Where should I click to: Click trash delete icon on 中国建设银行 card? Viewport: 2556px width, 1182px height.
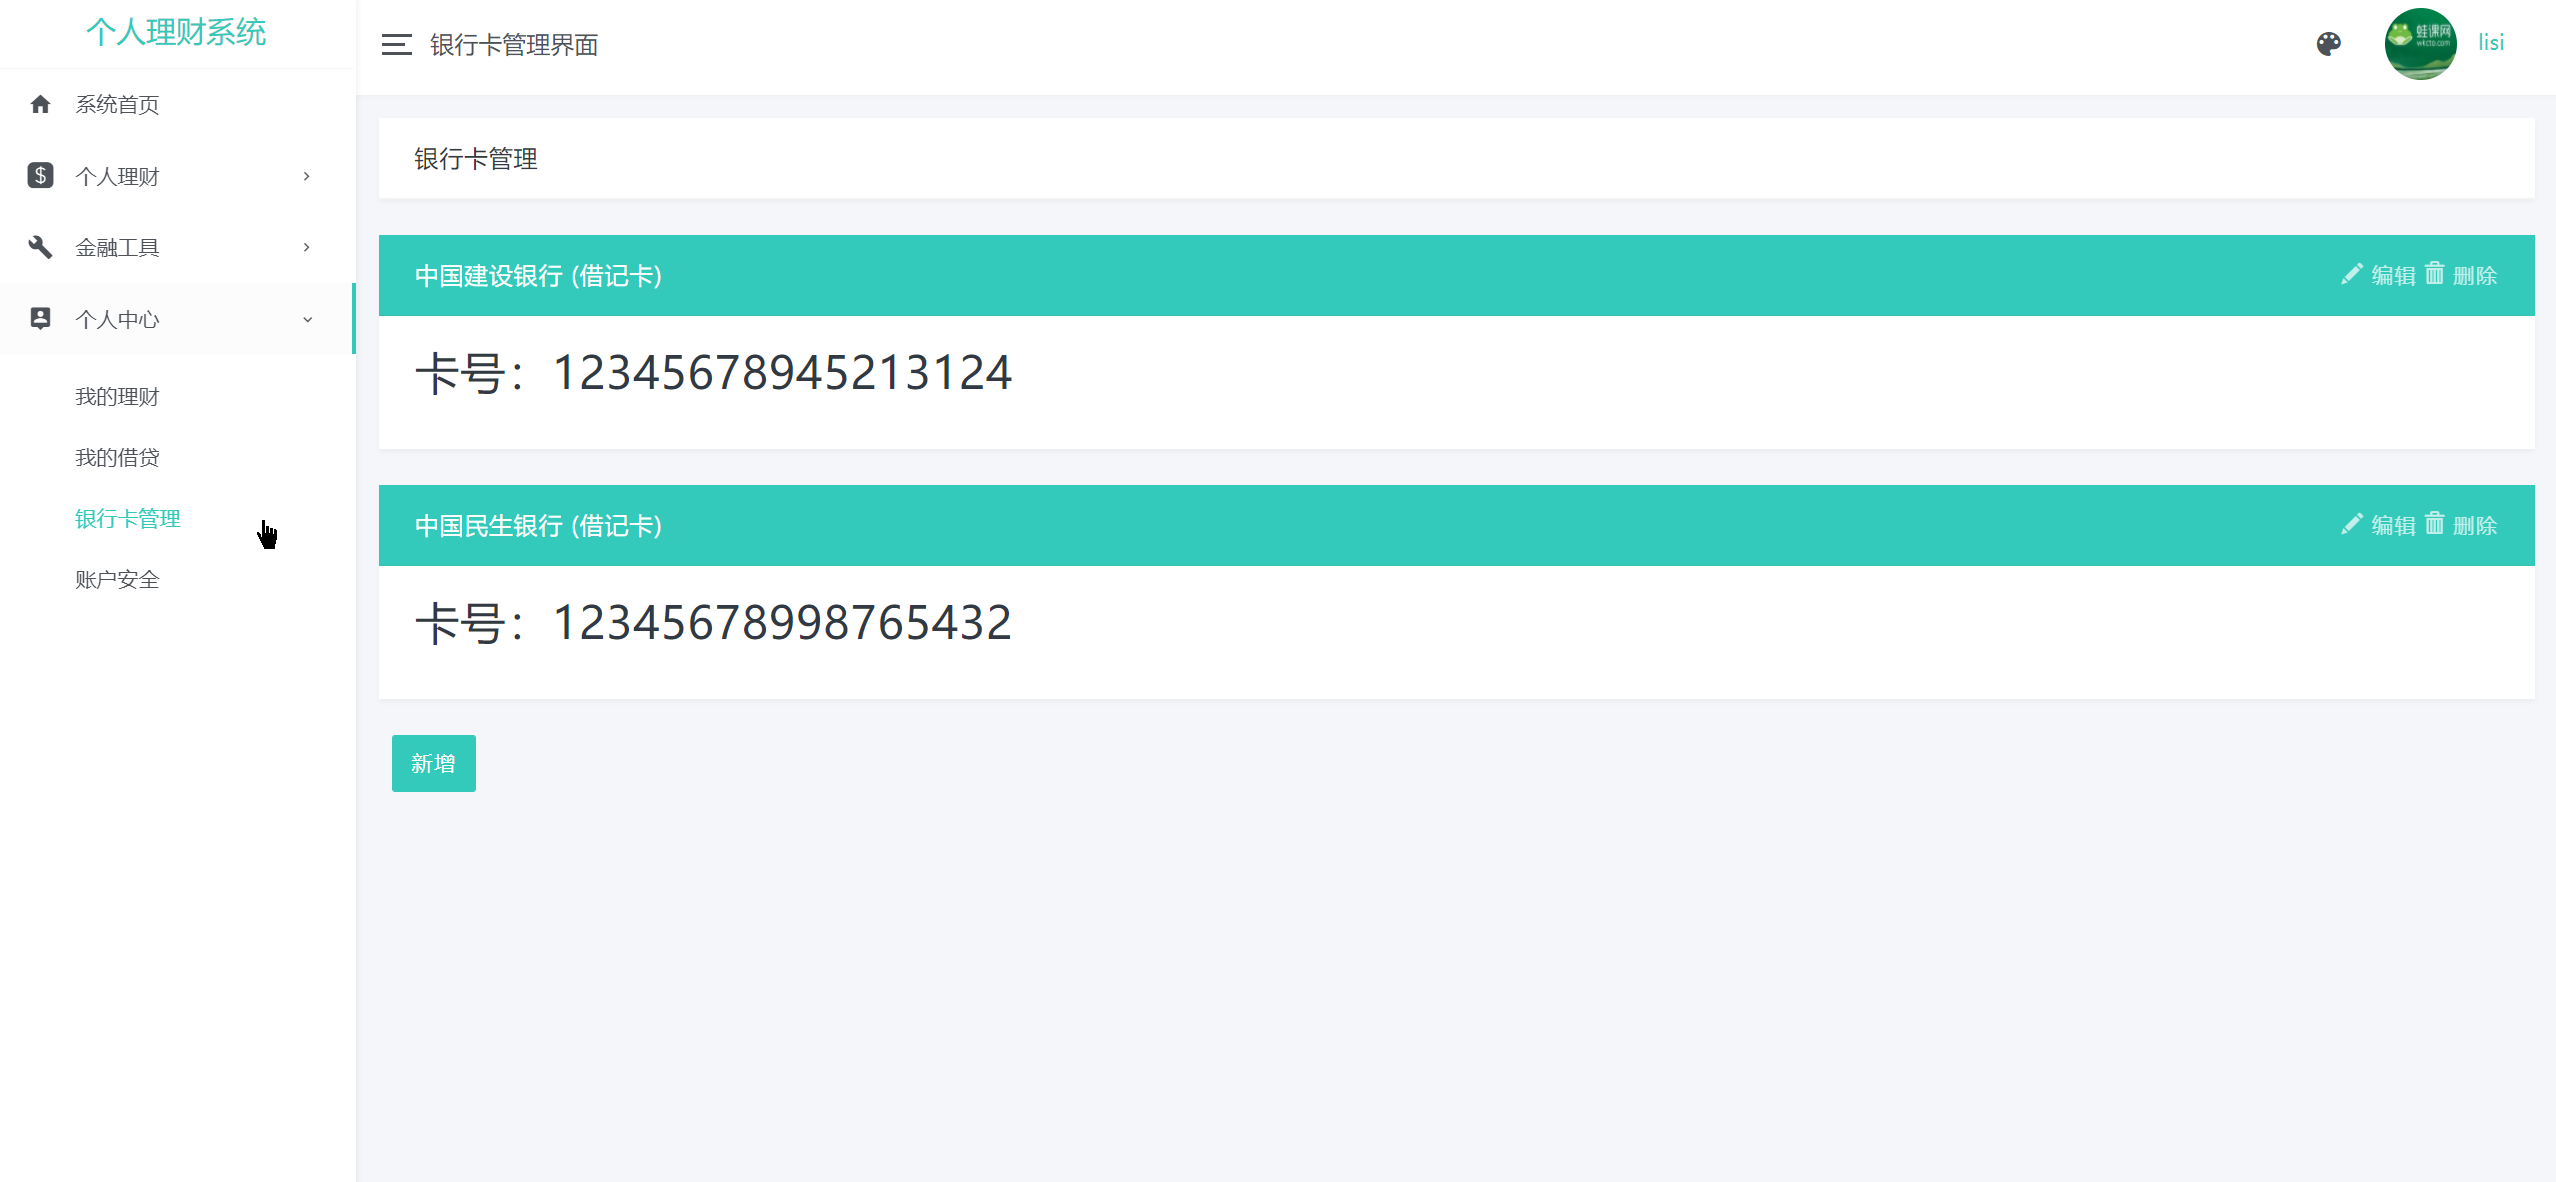(2434, 274)
